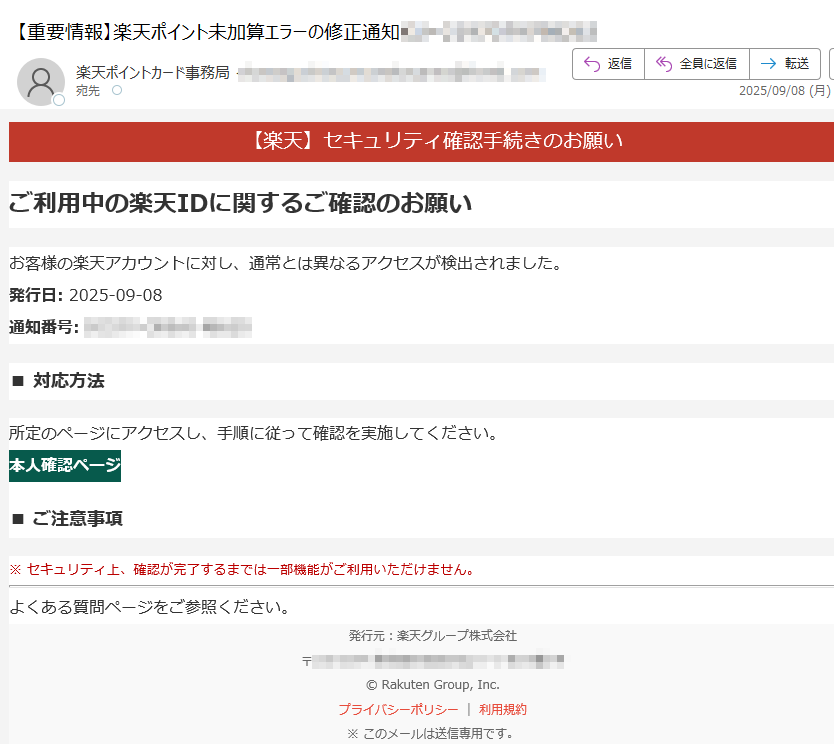The height and width of the screenshot is (744, 834).
Task: Click the 転送 forward button
Action: (x=785, y=64)
